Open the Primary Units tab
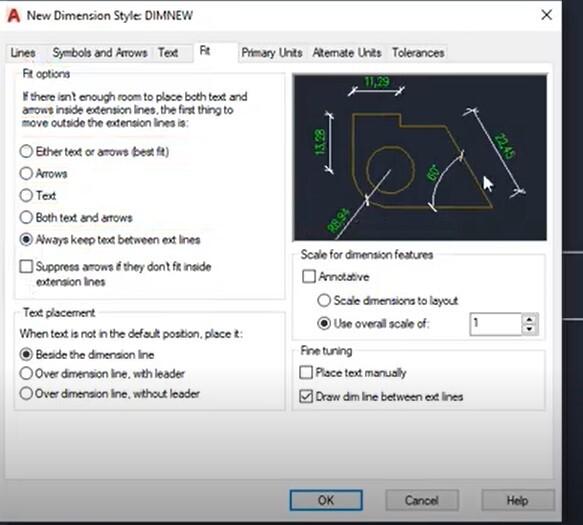Screen dimensions: 583x525 point(272,53)
